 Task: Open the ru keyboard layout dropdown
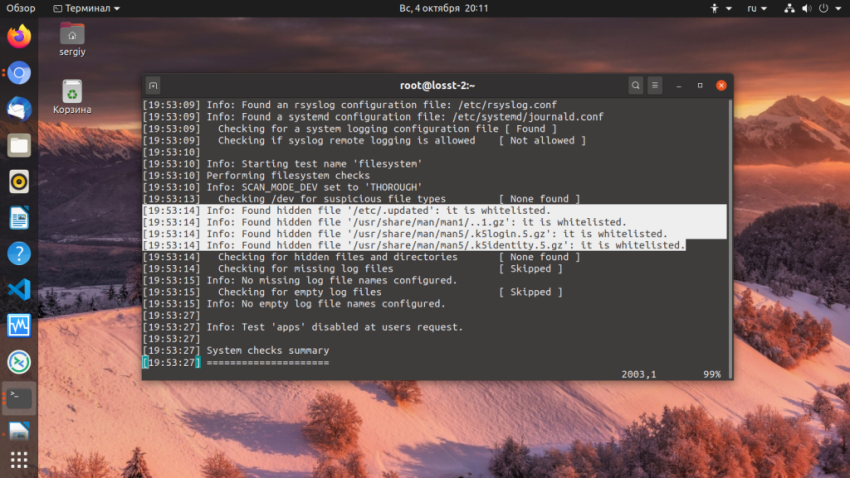tap(757, 8)
